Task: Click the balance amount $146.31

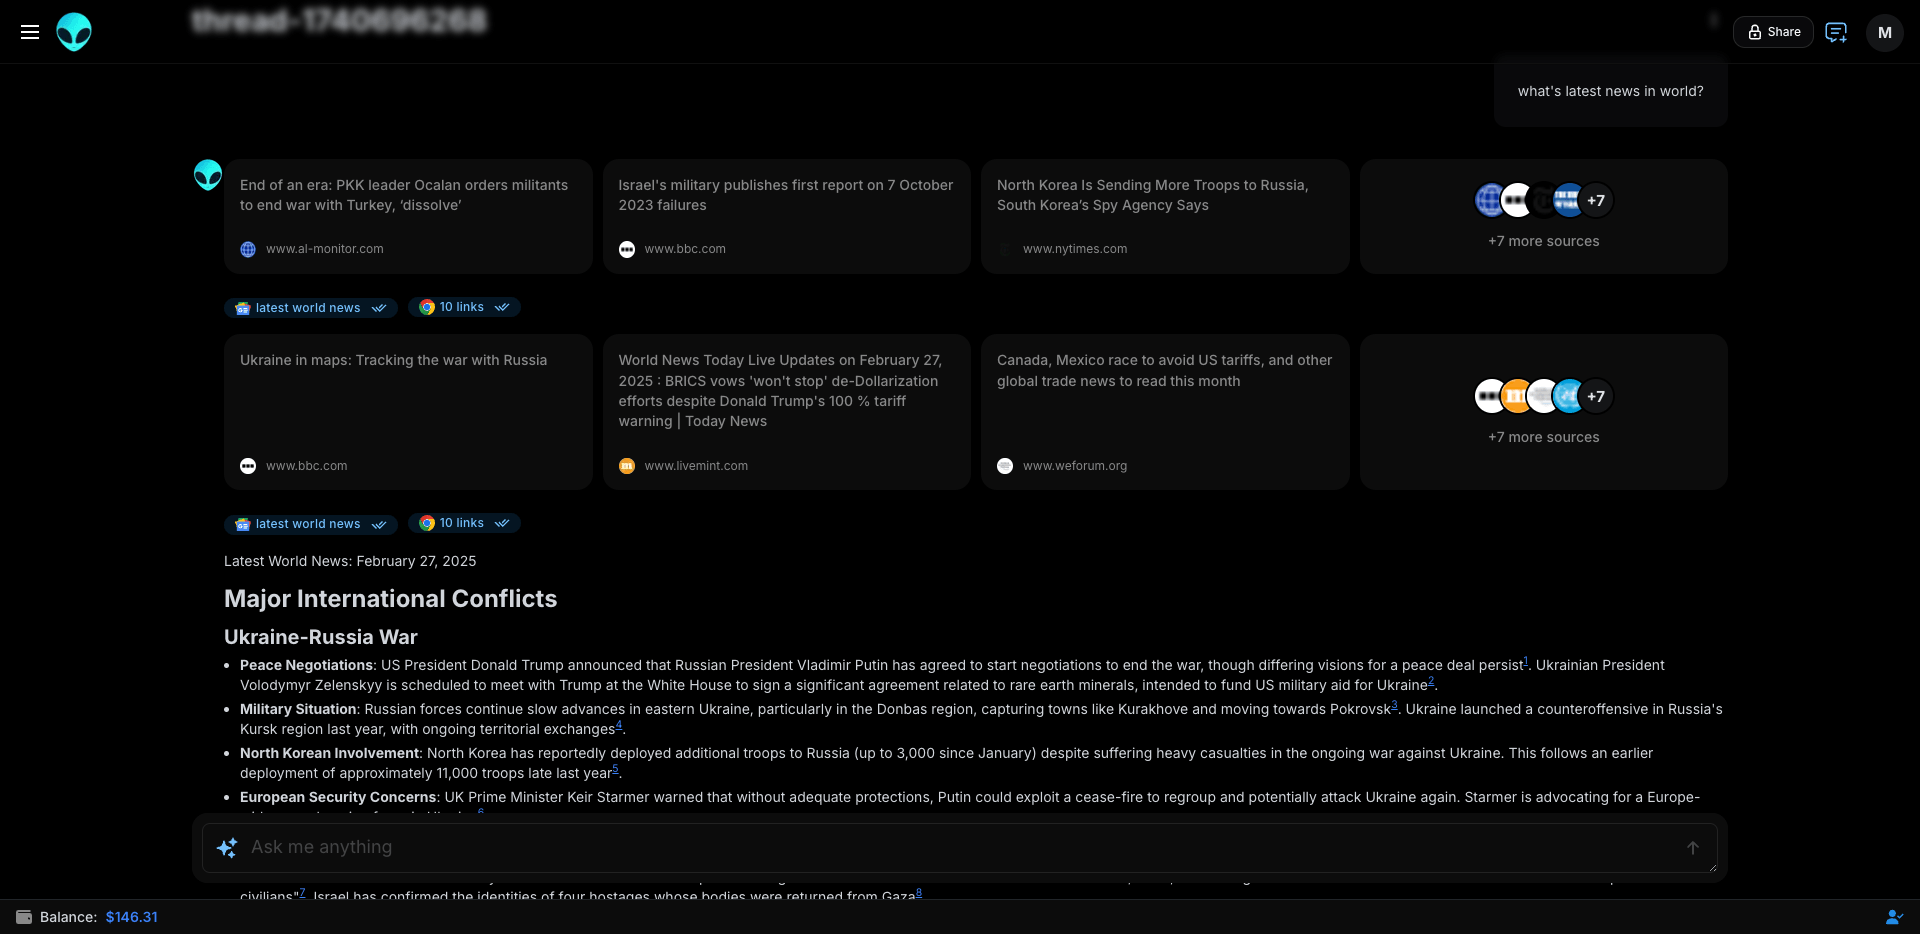Action: 132,917
